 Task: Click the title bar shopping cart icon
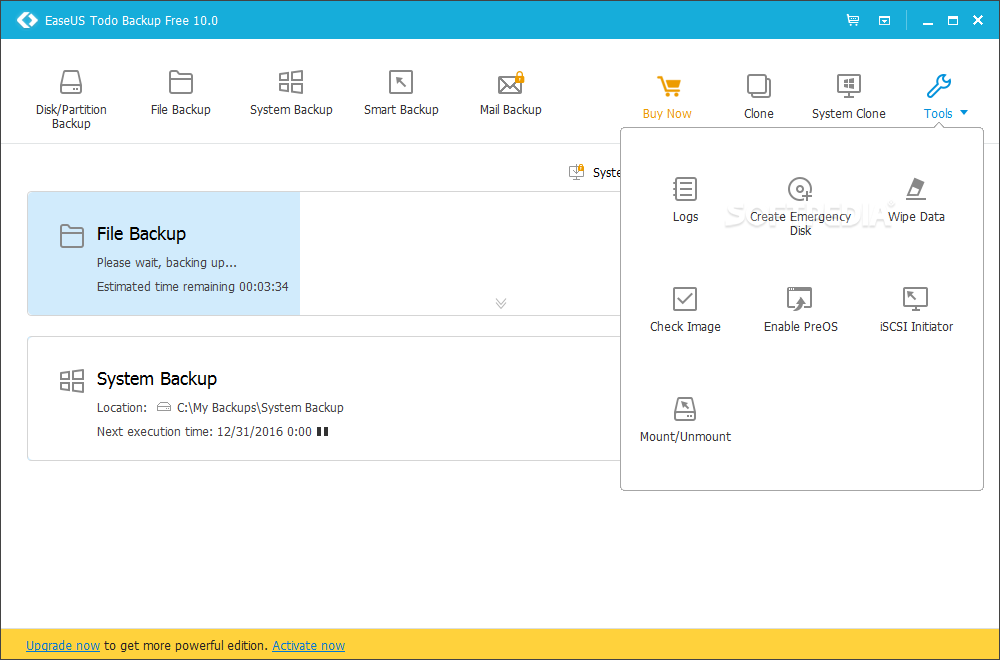pos(853,20)
